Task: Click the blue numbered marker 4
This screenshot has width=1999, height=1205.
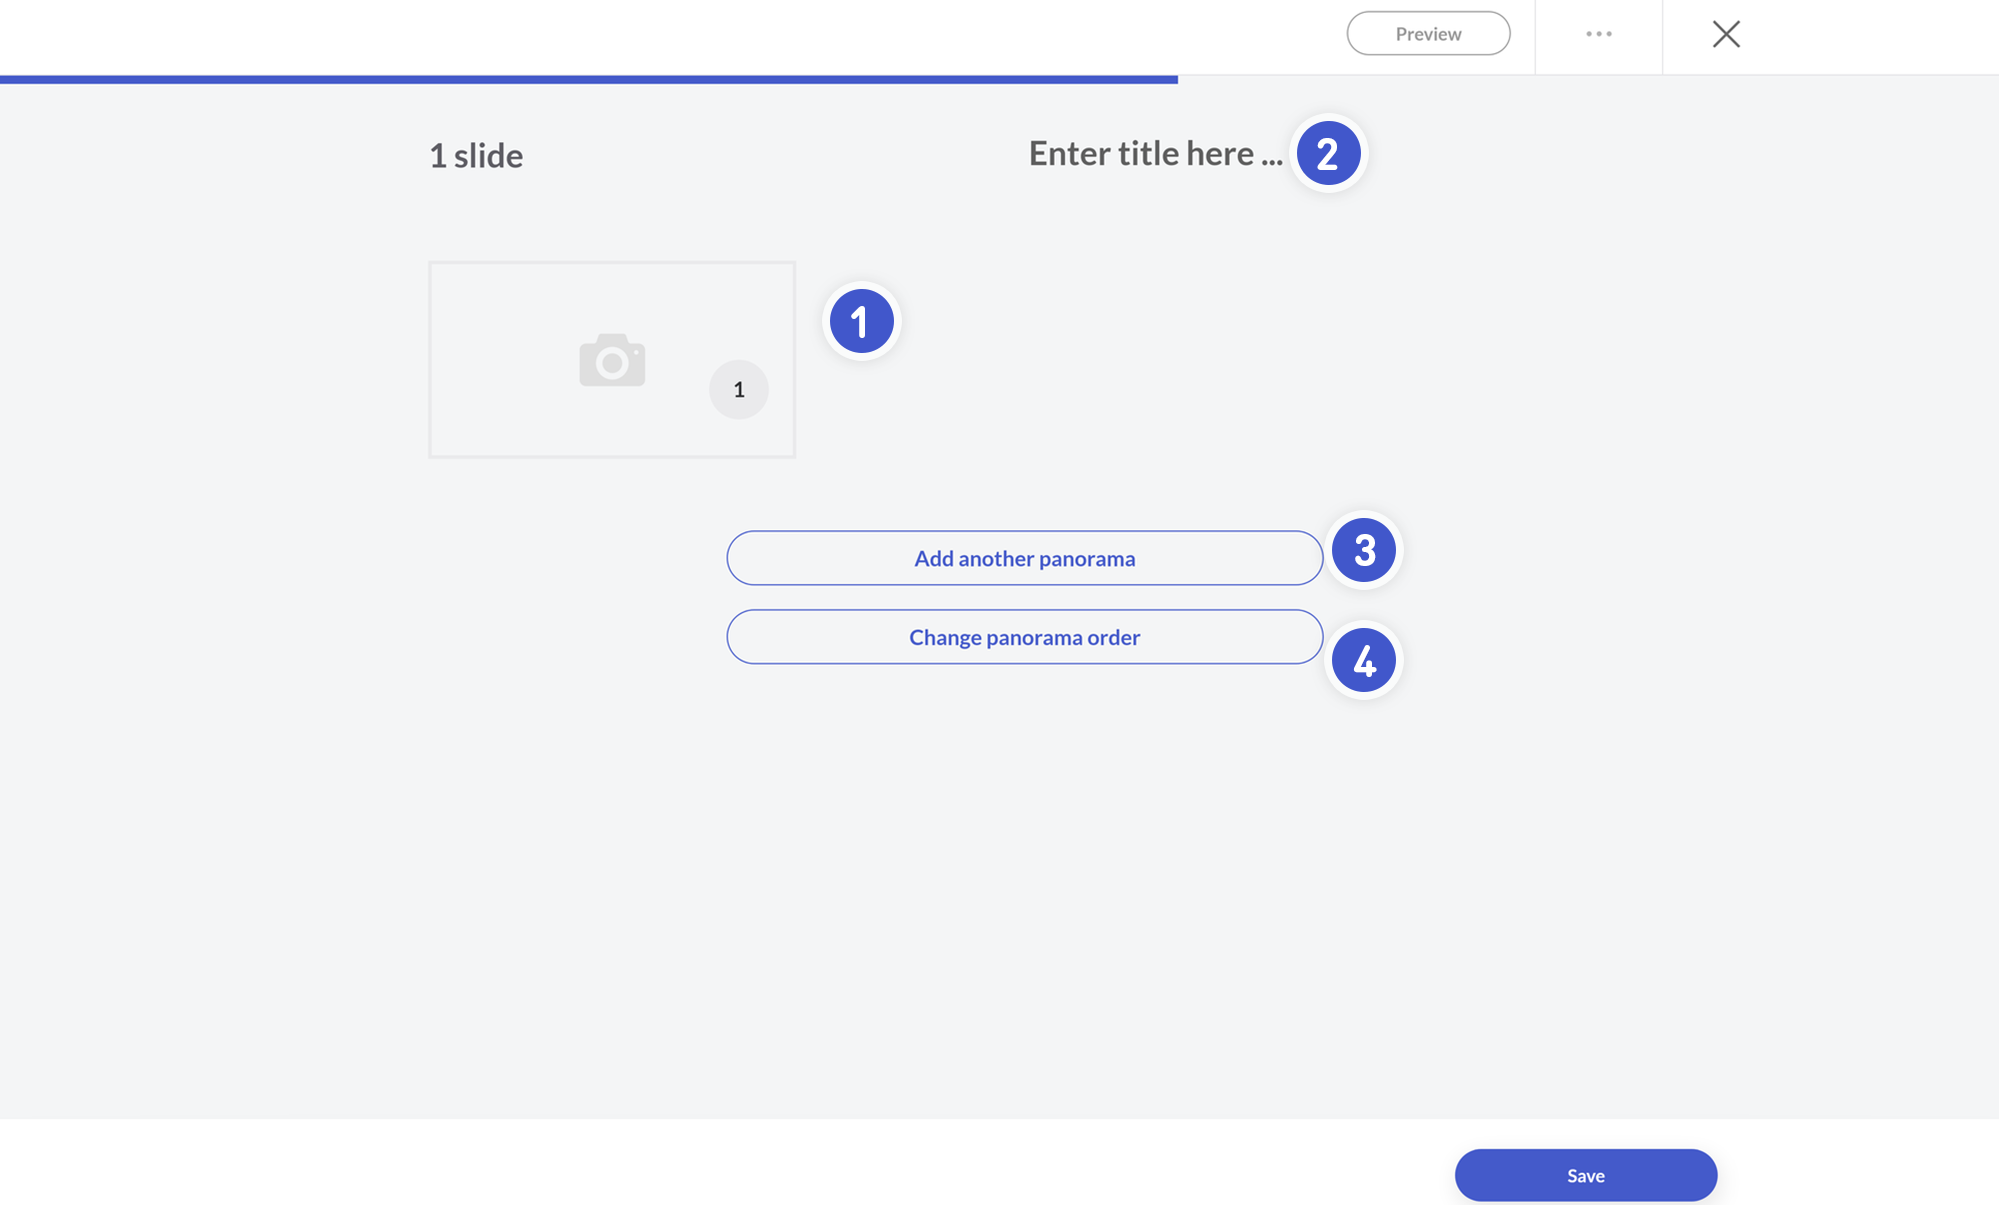Action: (x=1364, y=660)
